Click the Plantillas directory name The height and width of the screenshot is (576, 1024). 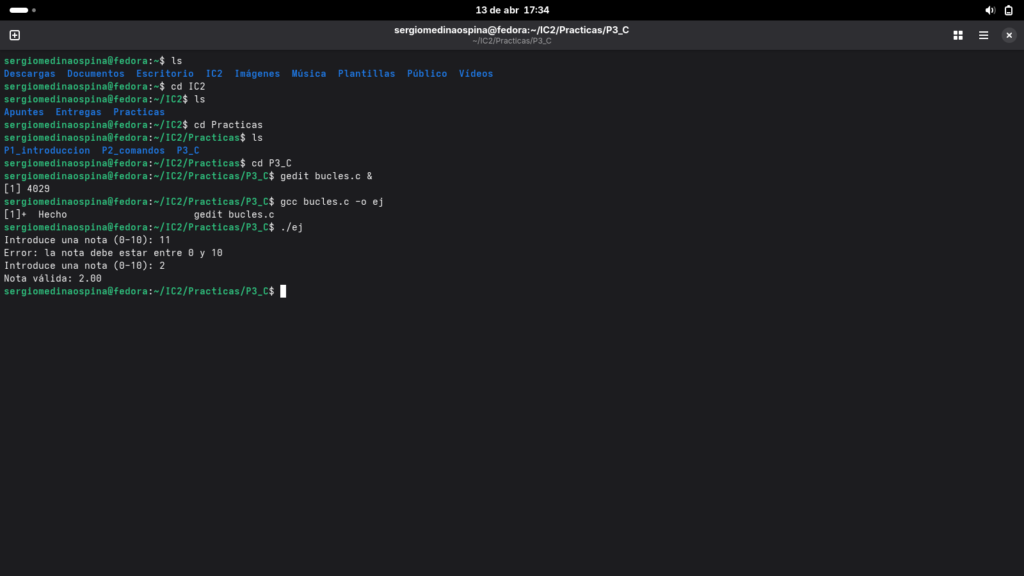(366, 74)
